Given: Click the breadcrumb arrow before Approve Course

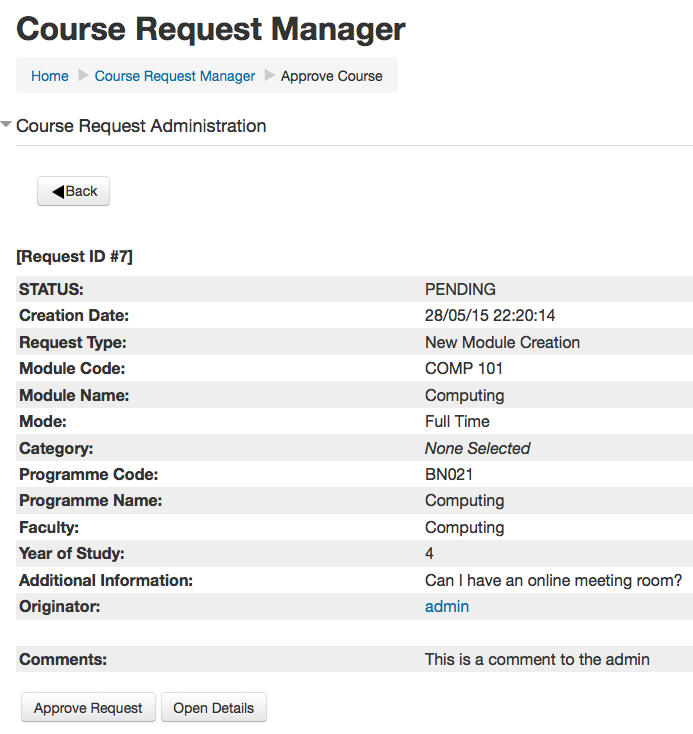Looking at the screenshot, I should pyautogui.click(x=269, y=76).
